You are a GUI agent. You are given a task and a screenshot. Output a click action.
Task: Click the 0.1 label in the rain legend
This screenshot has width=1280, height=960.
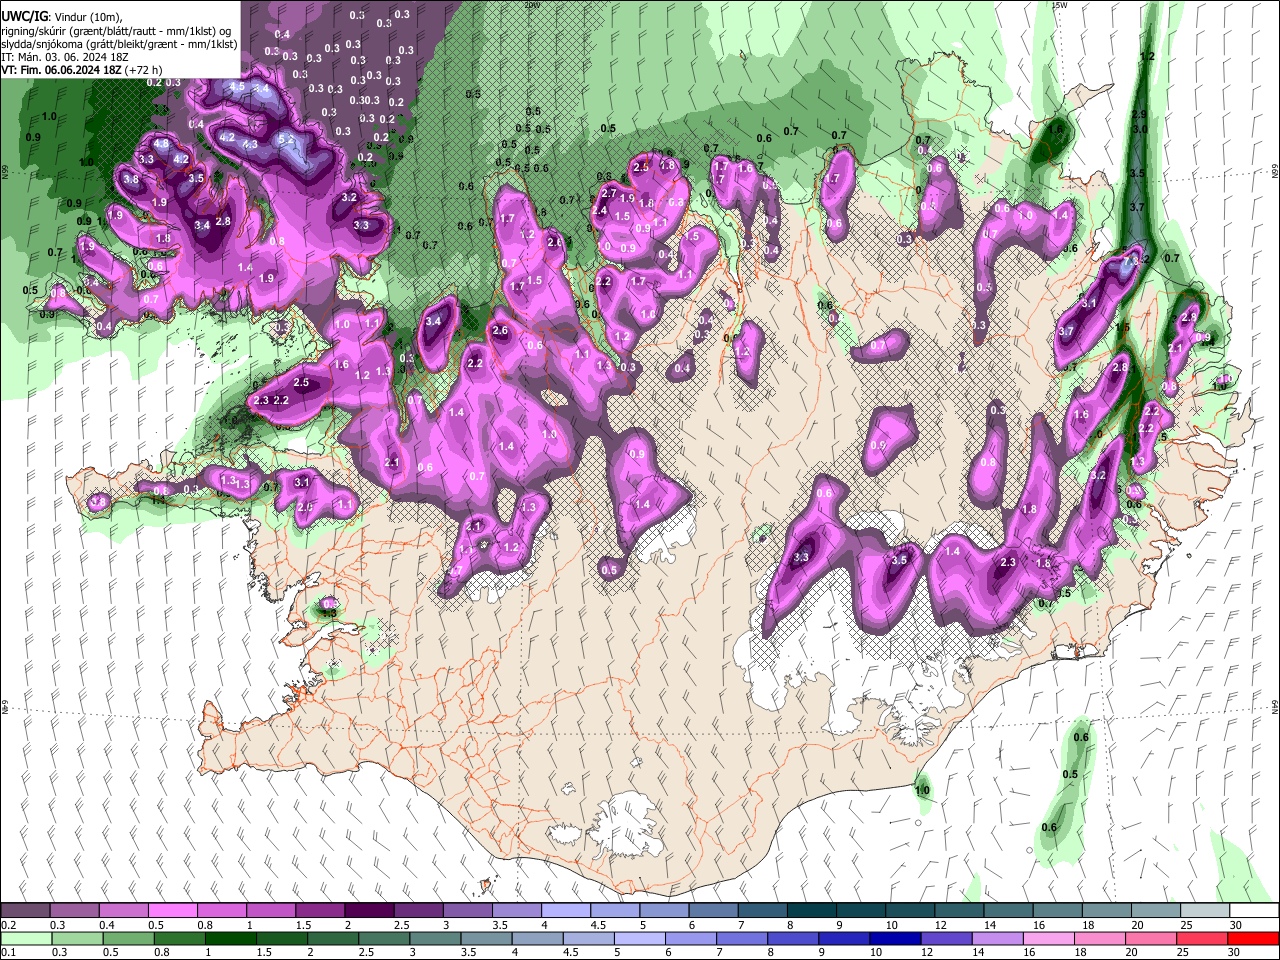coord(8,953)
